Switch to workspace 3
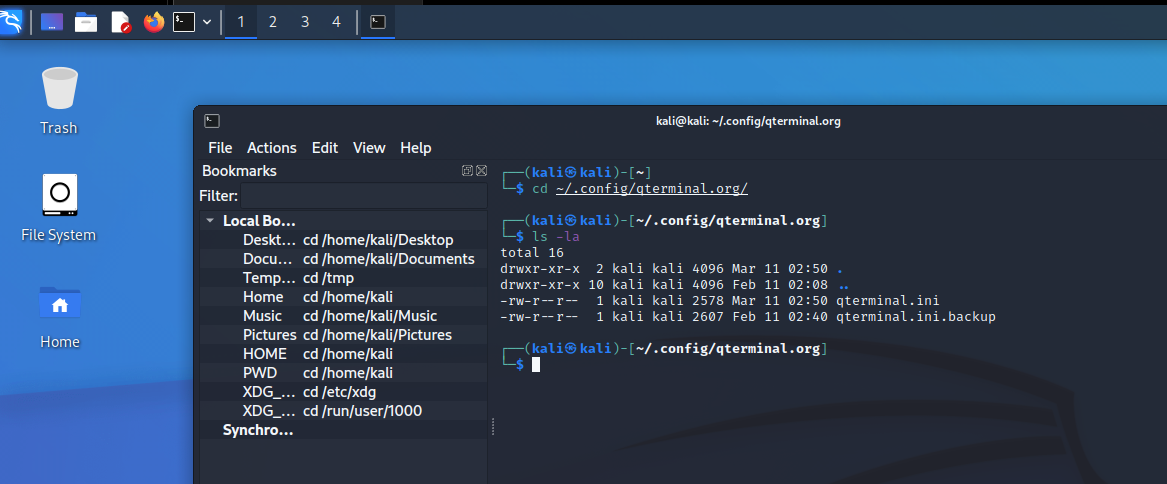The height and width of the screenshot is (484, 1167). click(305, 21)
